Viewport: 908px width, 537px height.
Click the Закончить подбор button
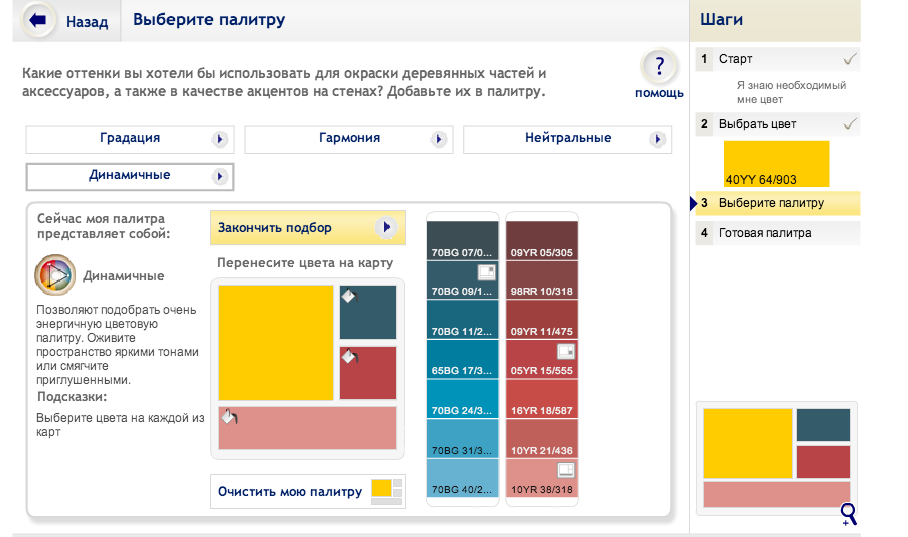(x=307, y=228)
